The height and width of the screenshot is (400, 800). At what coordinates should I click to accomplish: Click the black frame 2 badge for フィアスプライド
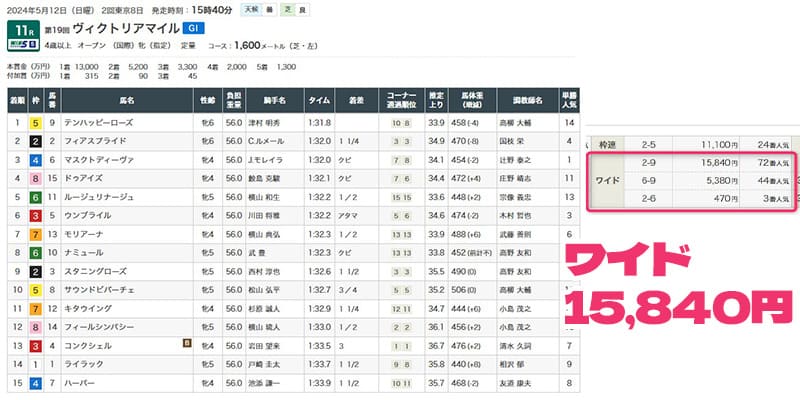(x=35, y=141)
